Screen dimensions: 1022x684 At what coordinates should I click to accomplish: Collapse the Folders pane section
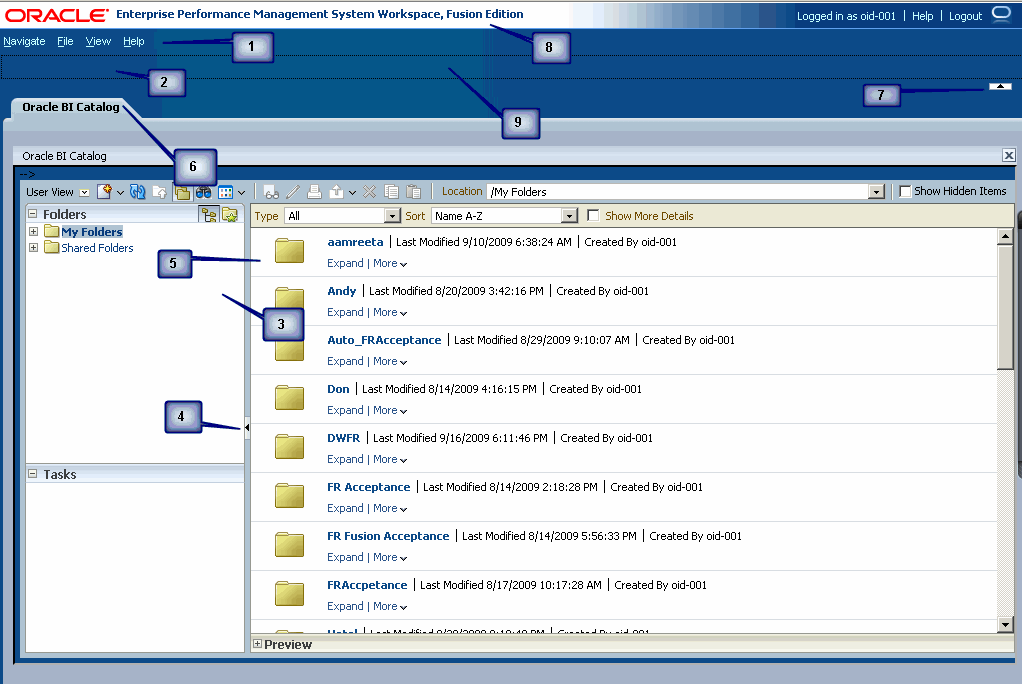[x=33, y=213]
